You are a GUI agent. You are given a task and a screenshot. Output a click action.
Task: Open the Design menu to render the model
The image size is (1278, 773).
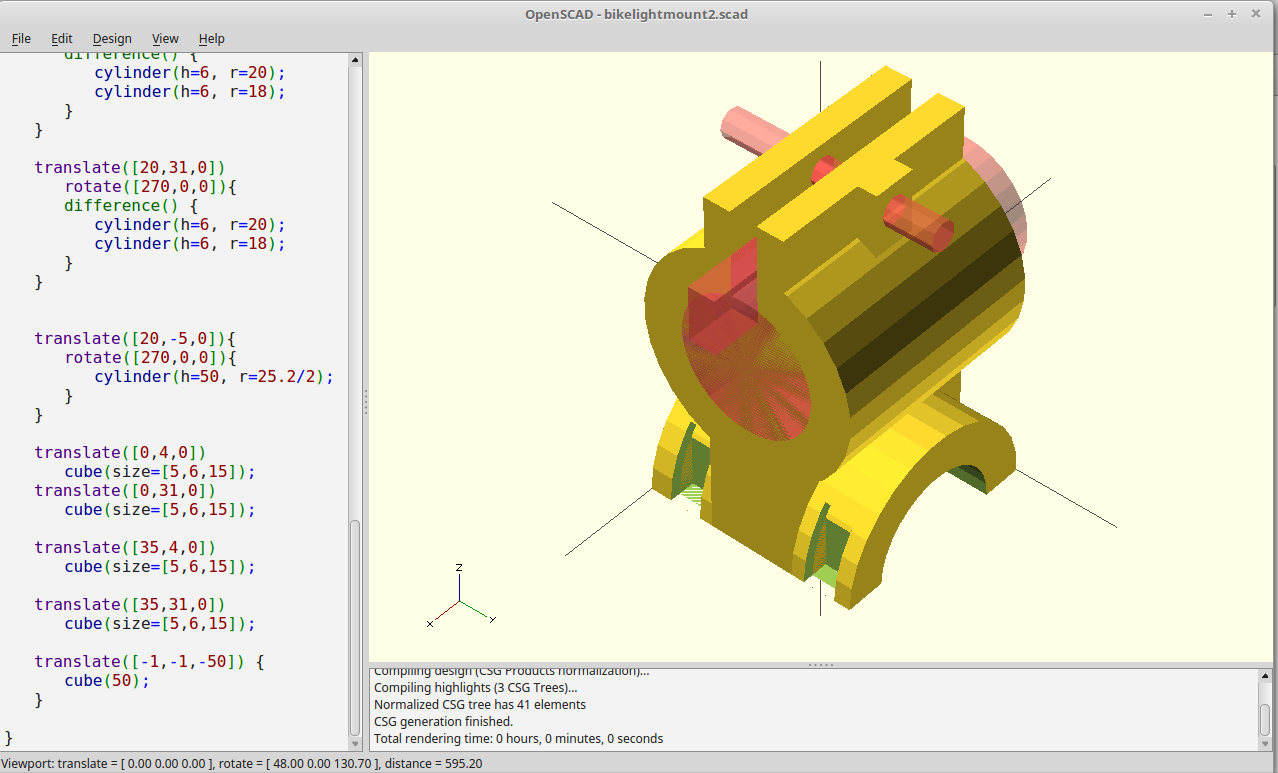tap(112, 39)
